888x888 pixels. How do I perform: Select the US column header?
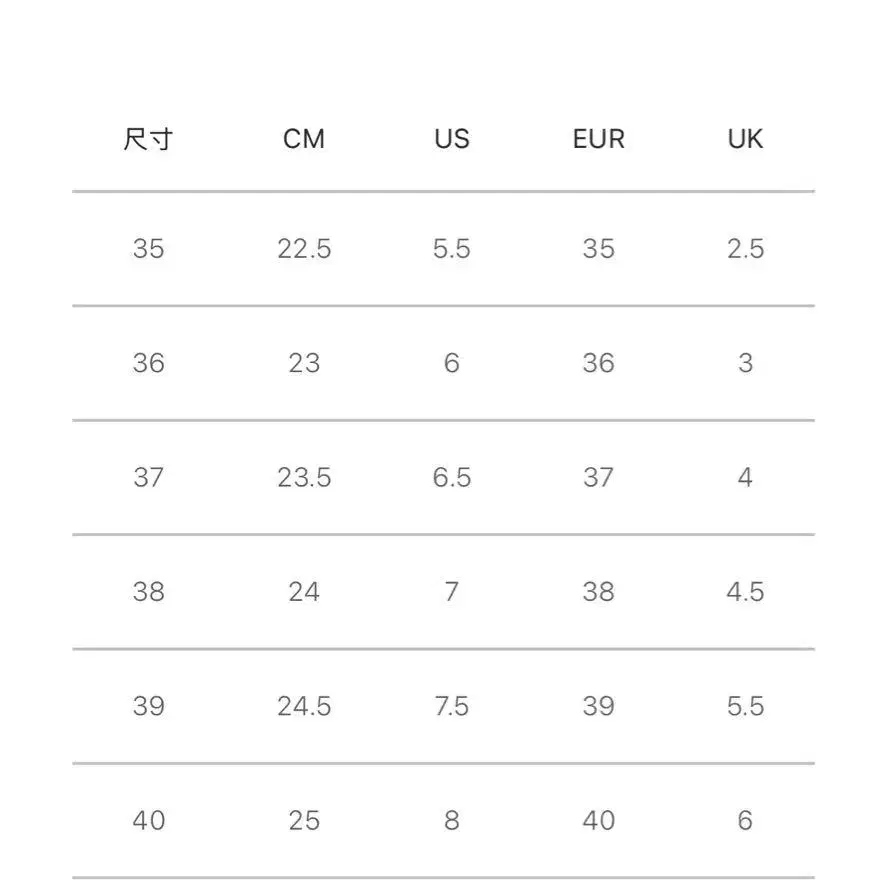pyautogui.click(x=451, y=139)
